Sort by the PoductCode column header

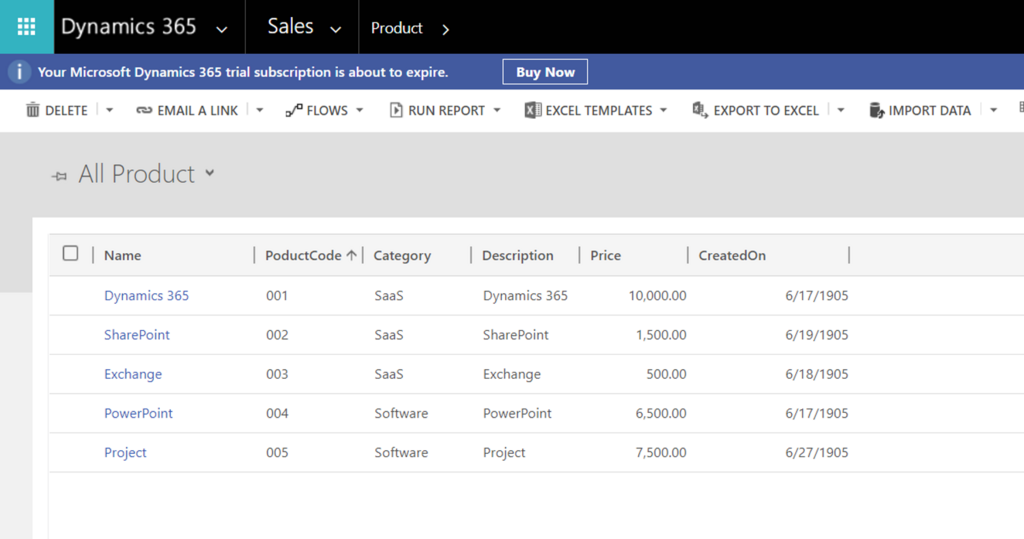click(303, 255)
